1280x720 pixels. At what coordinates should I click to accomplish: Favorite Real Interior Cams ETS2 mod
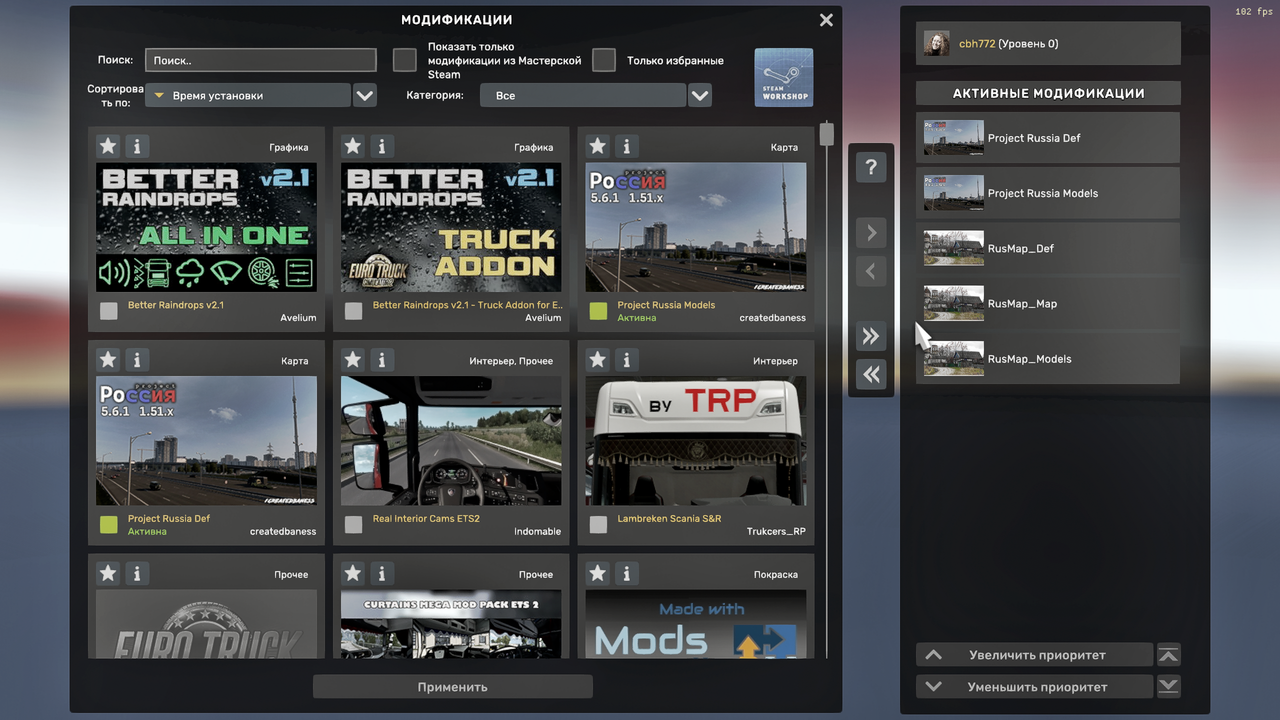point(353,360)
